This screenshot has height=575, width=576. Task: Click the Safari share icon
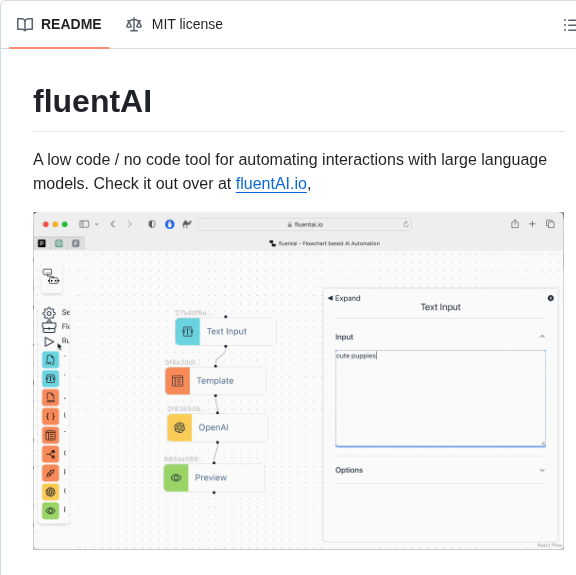(515, 224)
